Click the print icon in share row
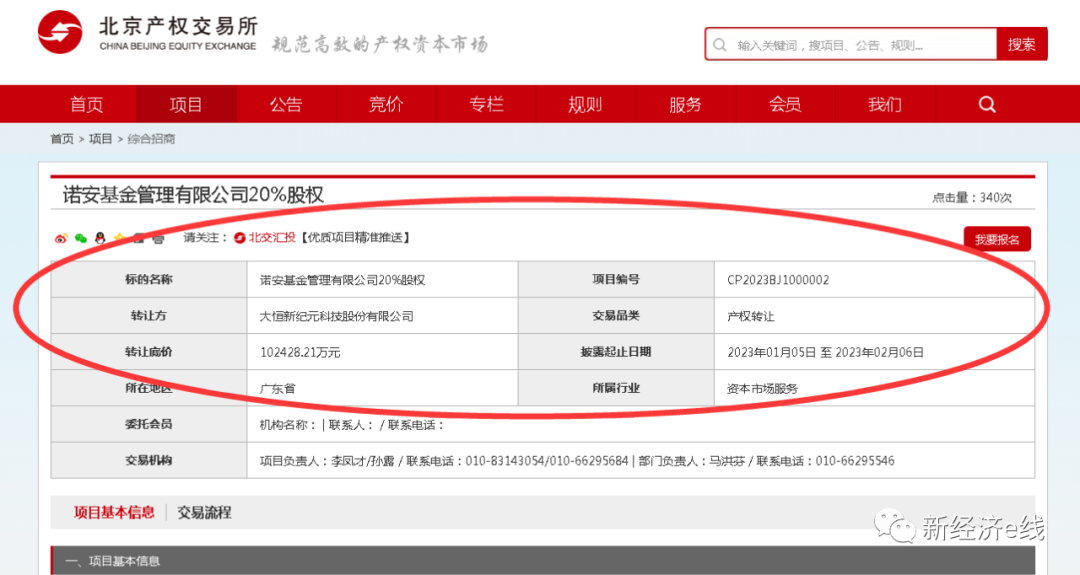The image size is (1080, 575). pyautogui.click(x=158, y=238)
